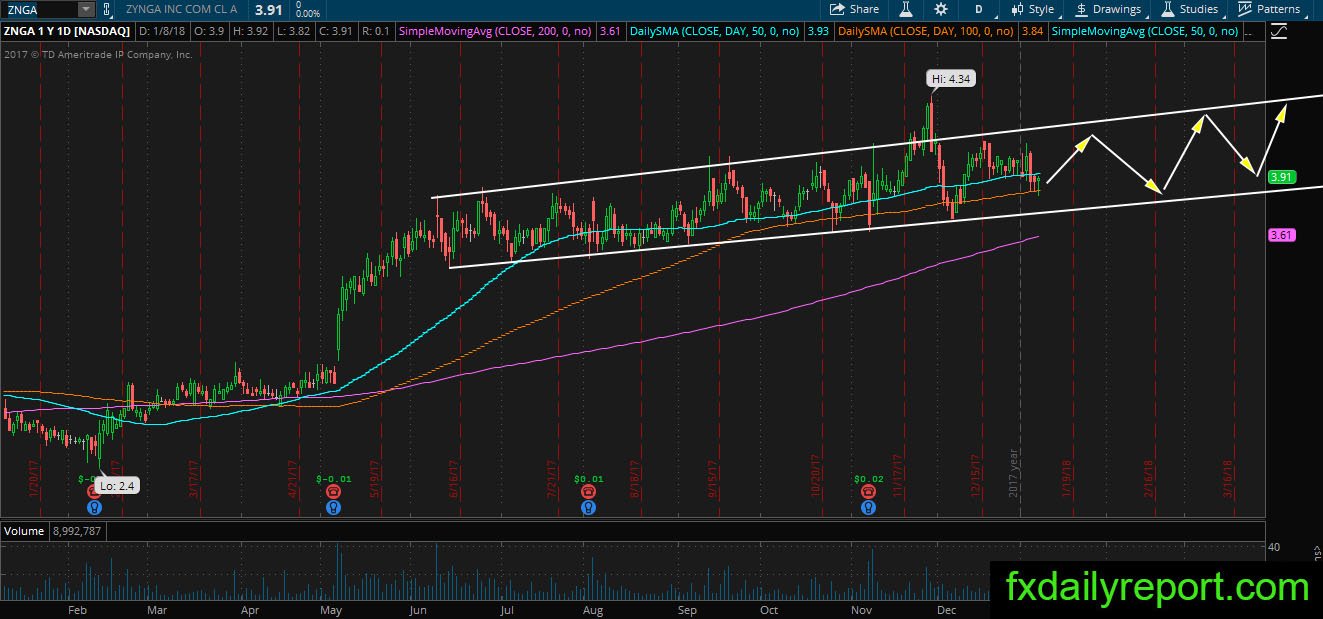Click the ZYNGA INC COM CL A description
The width and height of the screenshot is (1323, 619).
(182, 9)
